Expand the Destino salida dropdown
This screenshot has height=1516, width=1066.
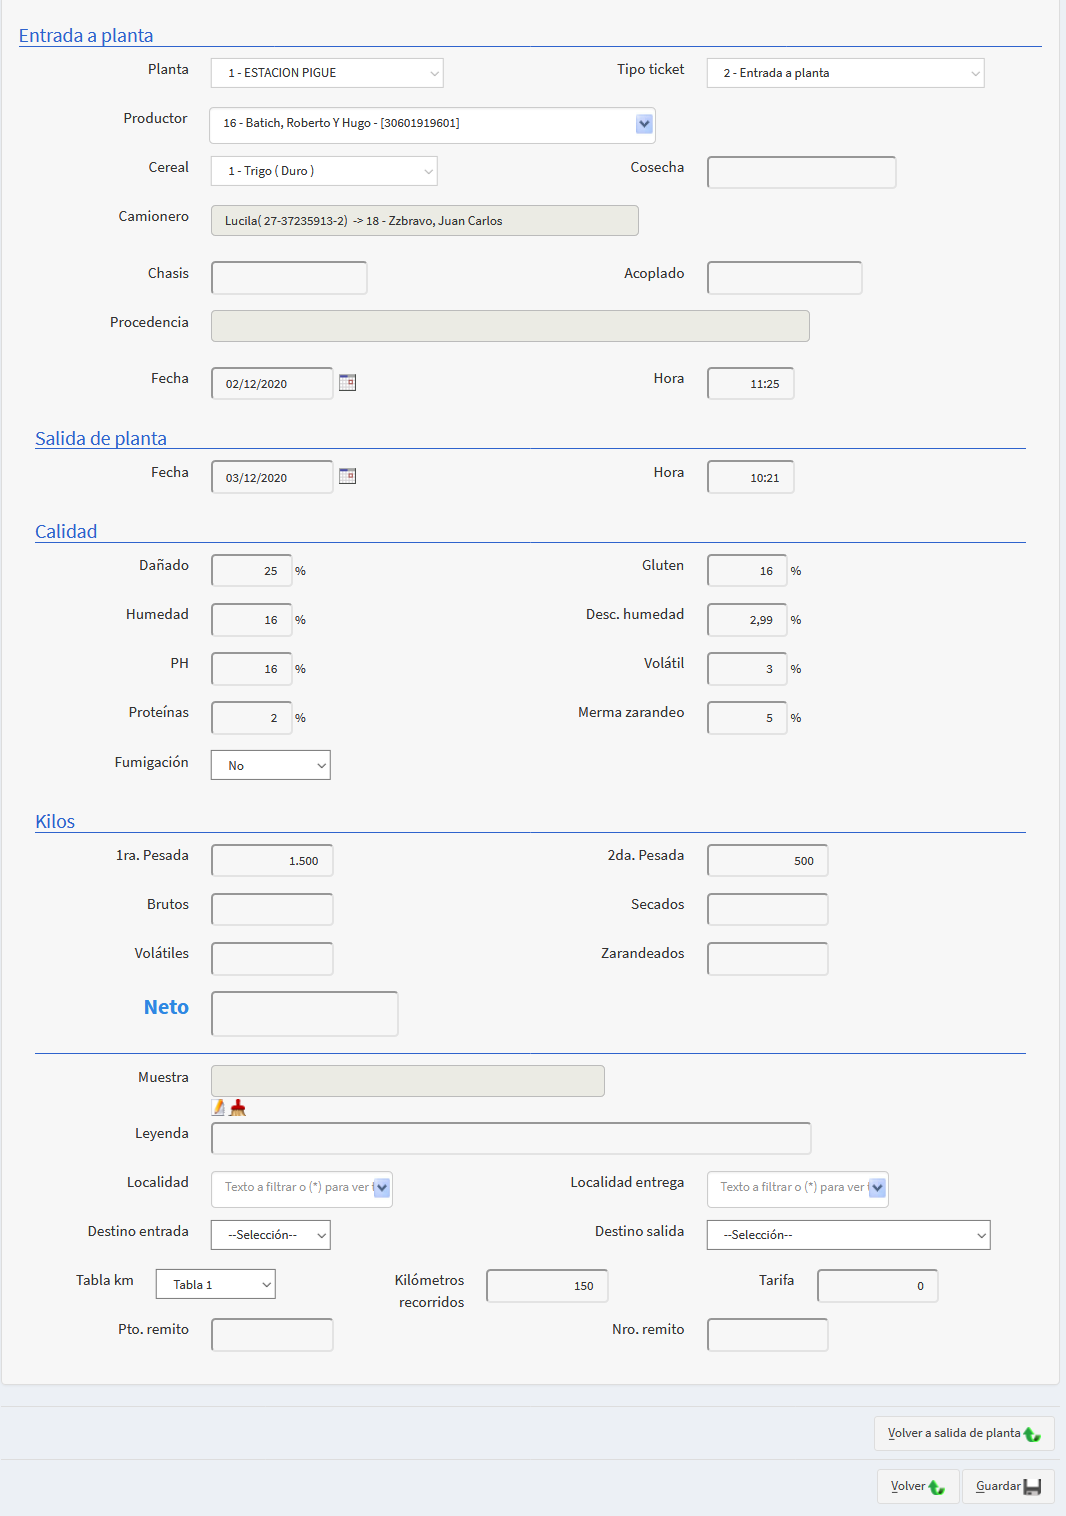848,1235
